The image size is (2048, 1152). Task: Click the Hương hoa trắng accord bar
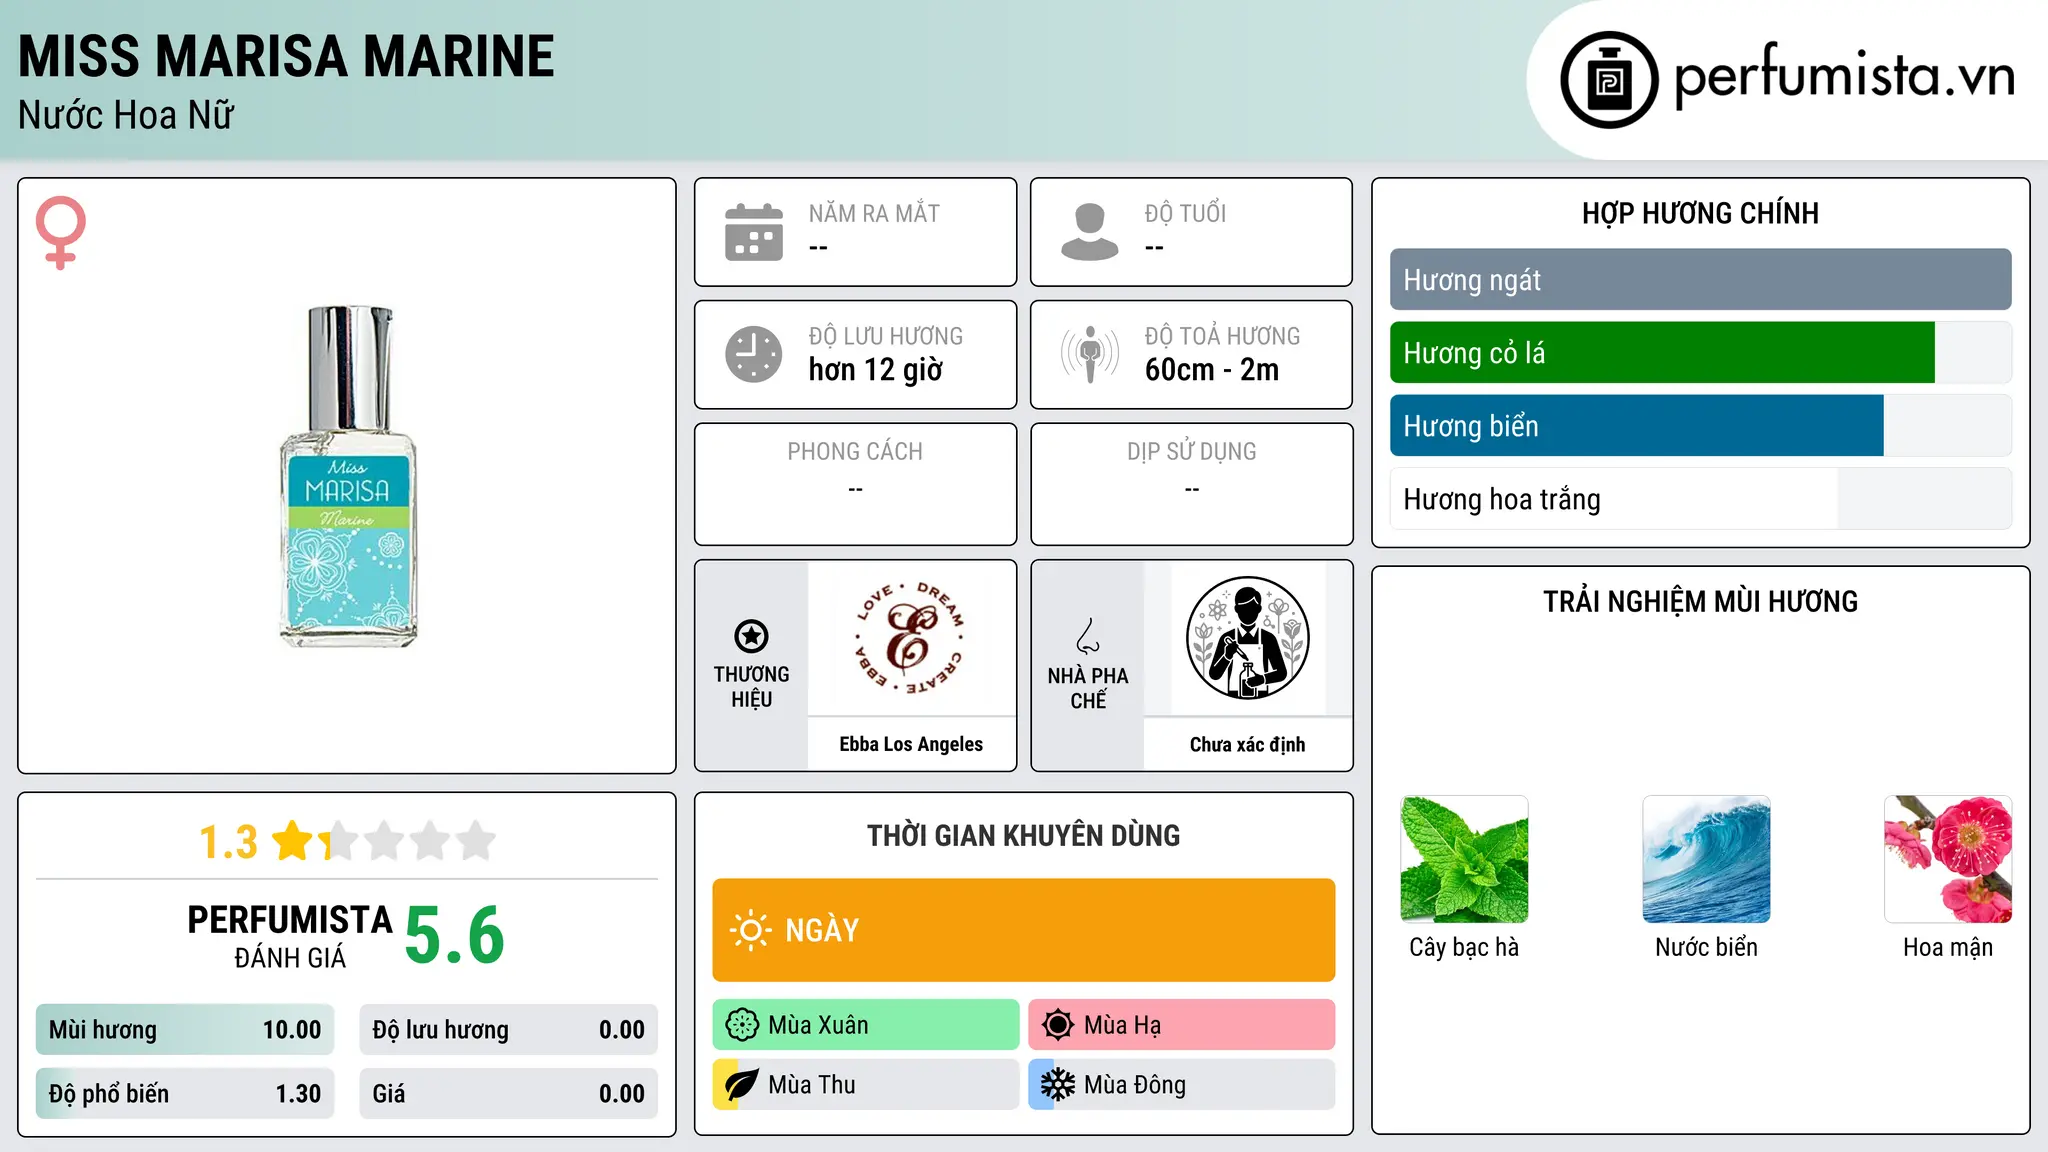pyautogui.click(x=1700, y=499)
